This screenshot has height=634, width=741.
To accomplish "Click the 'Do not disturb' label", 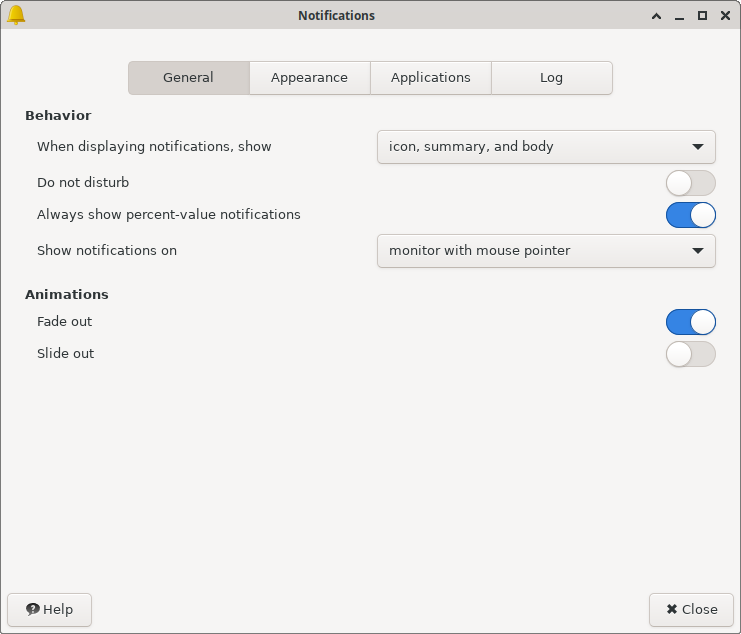I will click(x=83, y=182).
